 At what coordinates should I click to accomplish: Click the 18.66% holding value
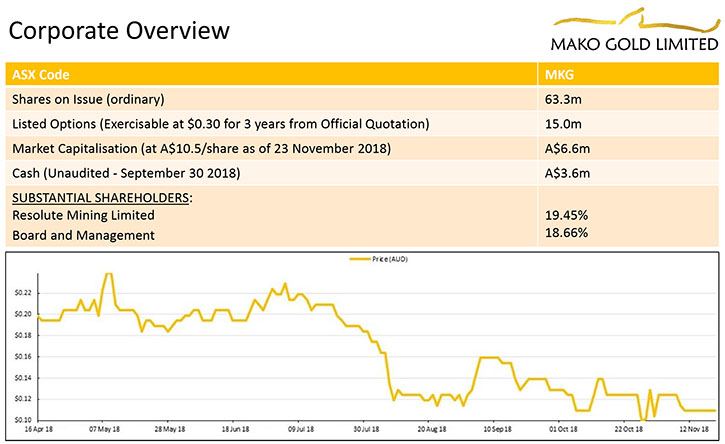tap(566, 233)
